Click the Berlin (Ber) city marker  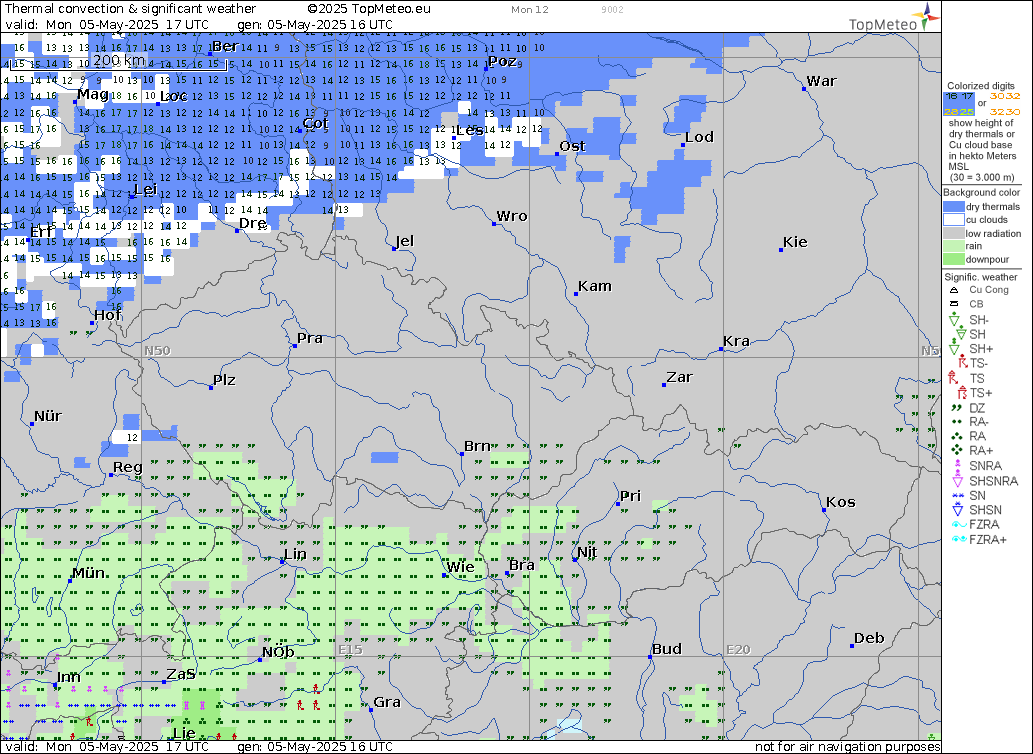(x=210, y=54)
